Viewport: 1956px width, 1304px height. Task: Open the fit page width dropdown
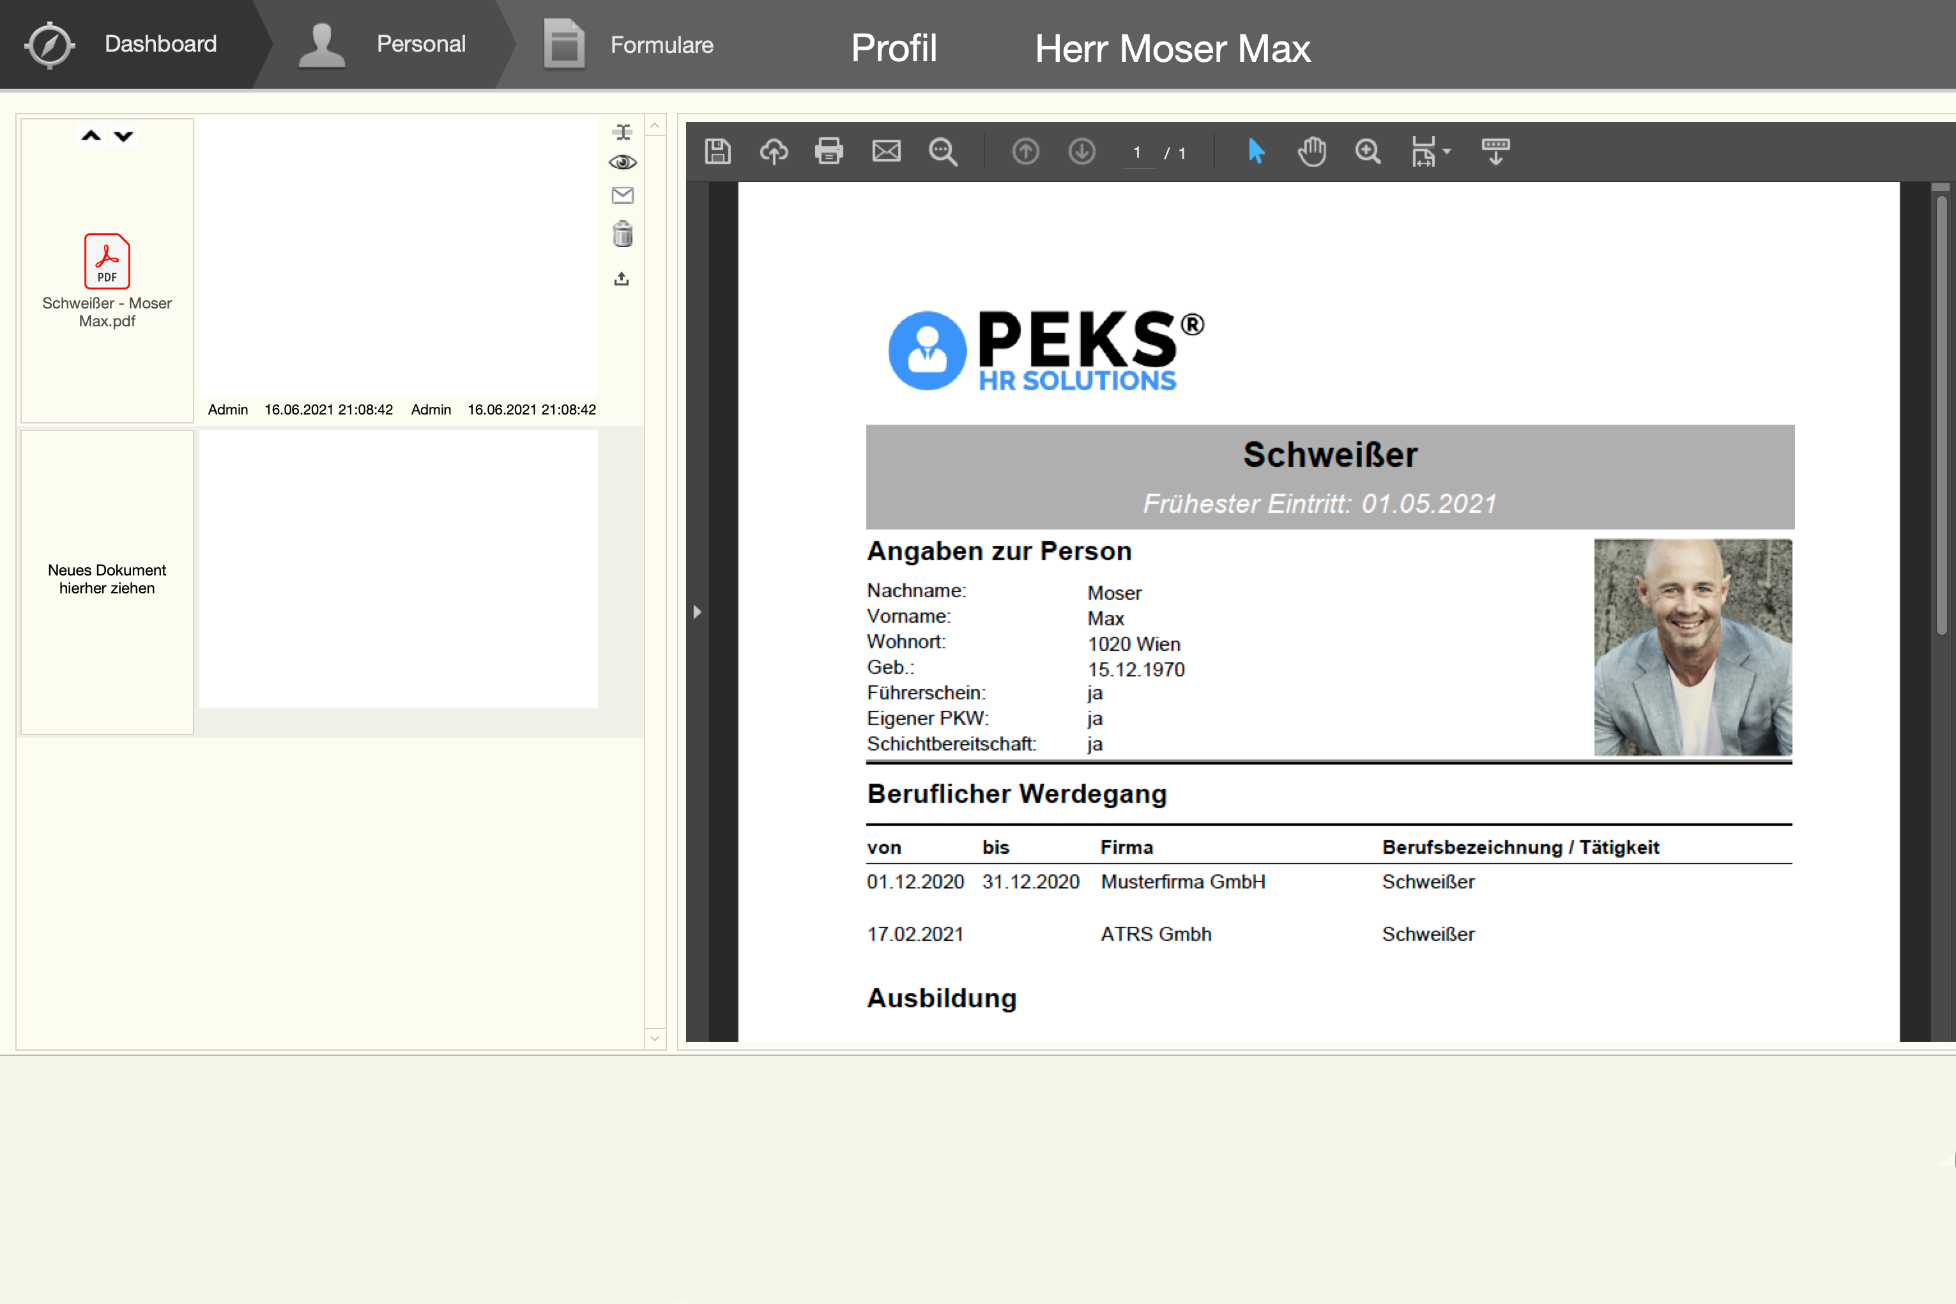coord(1430,151)
